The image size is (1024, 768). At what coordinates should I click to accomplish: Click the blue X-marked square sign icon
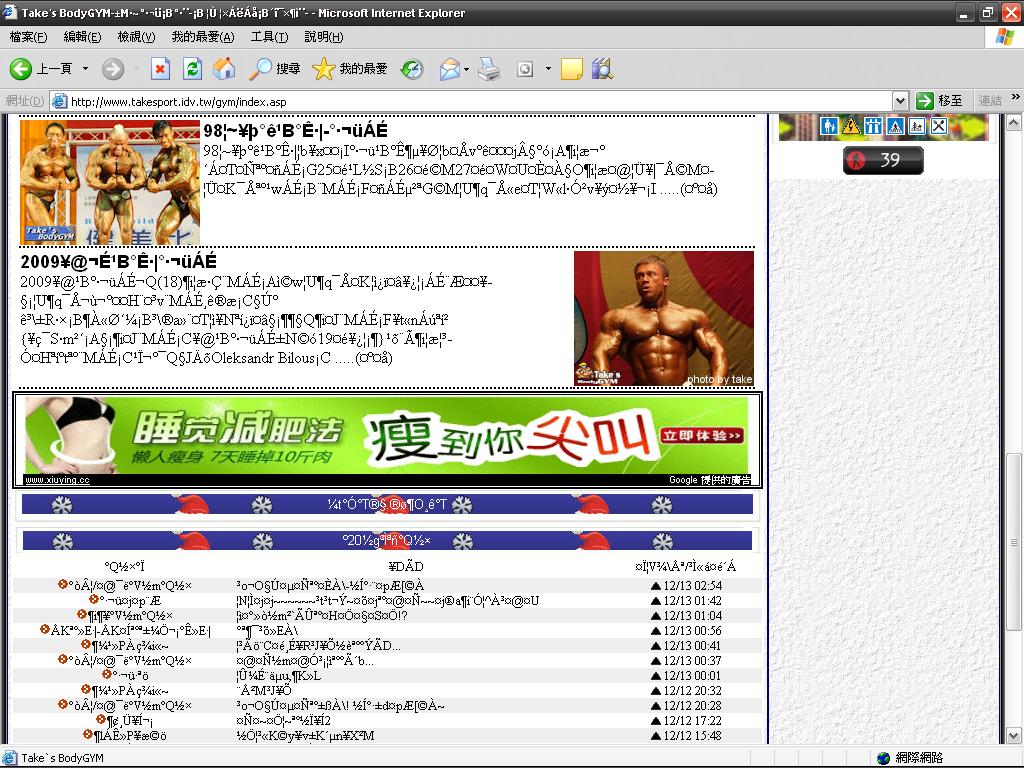click(938, 125)
